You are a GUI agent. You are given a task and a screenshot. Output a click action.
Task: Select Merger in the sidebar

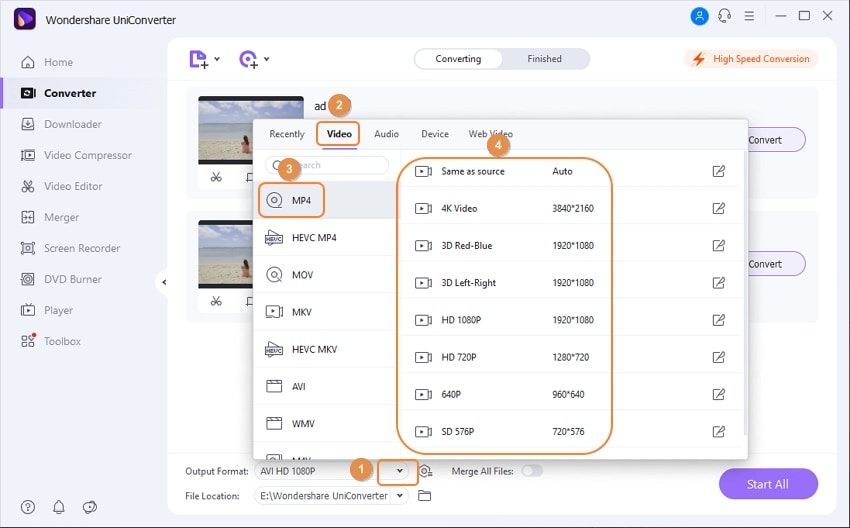coord(49,217)
